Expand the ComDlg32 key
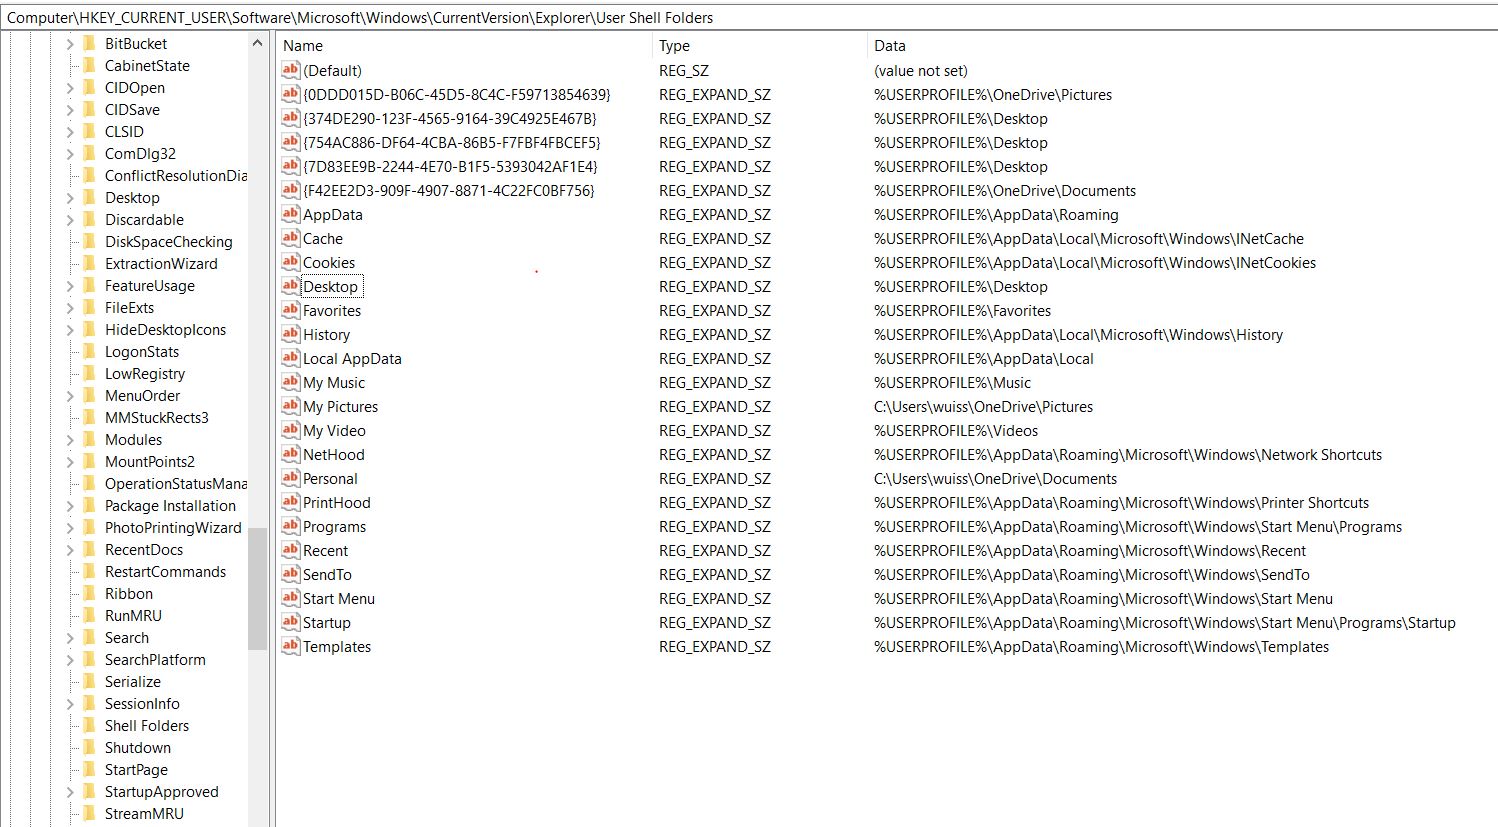 pos(70,154)
